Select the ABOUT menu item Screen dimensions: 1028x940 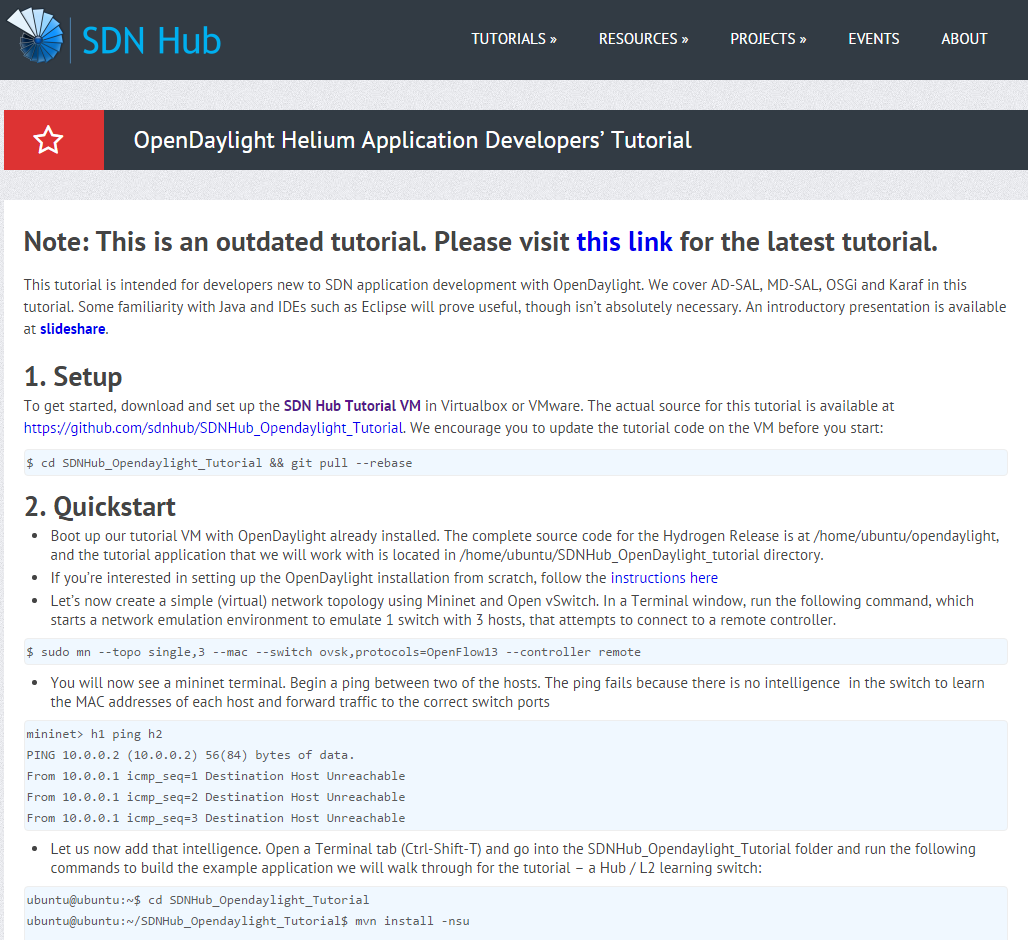point(963,39)
